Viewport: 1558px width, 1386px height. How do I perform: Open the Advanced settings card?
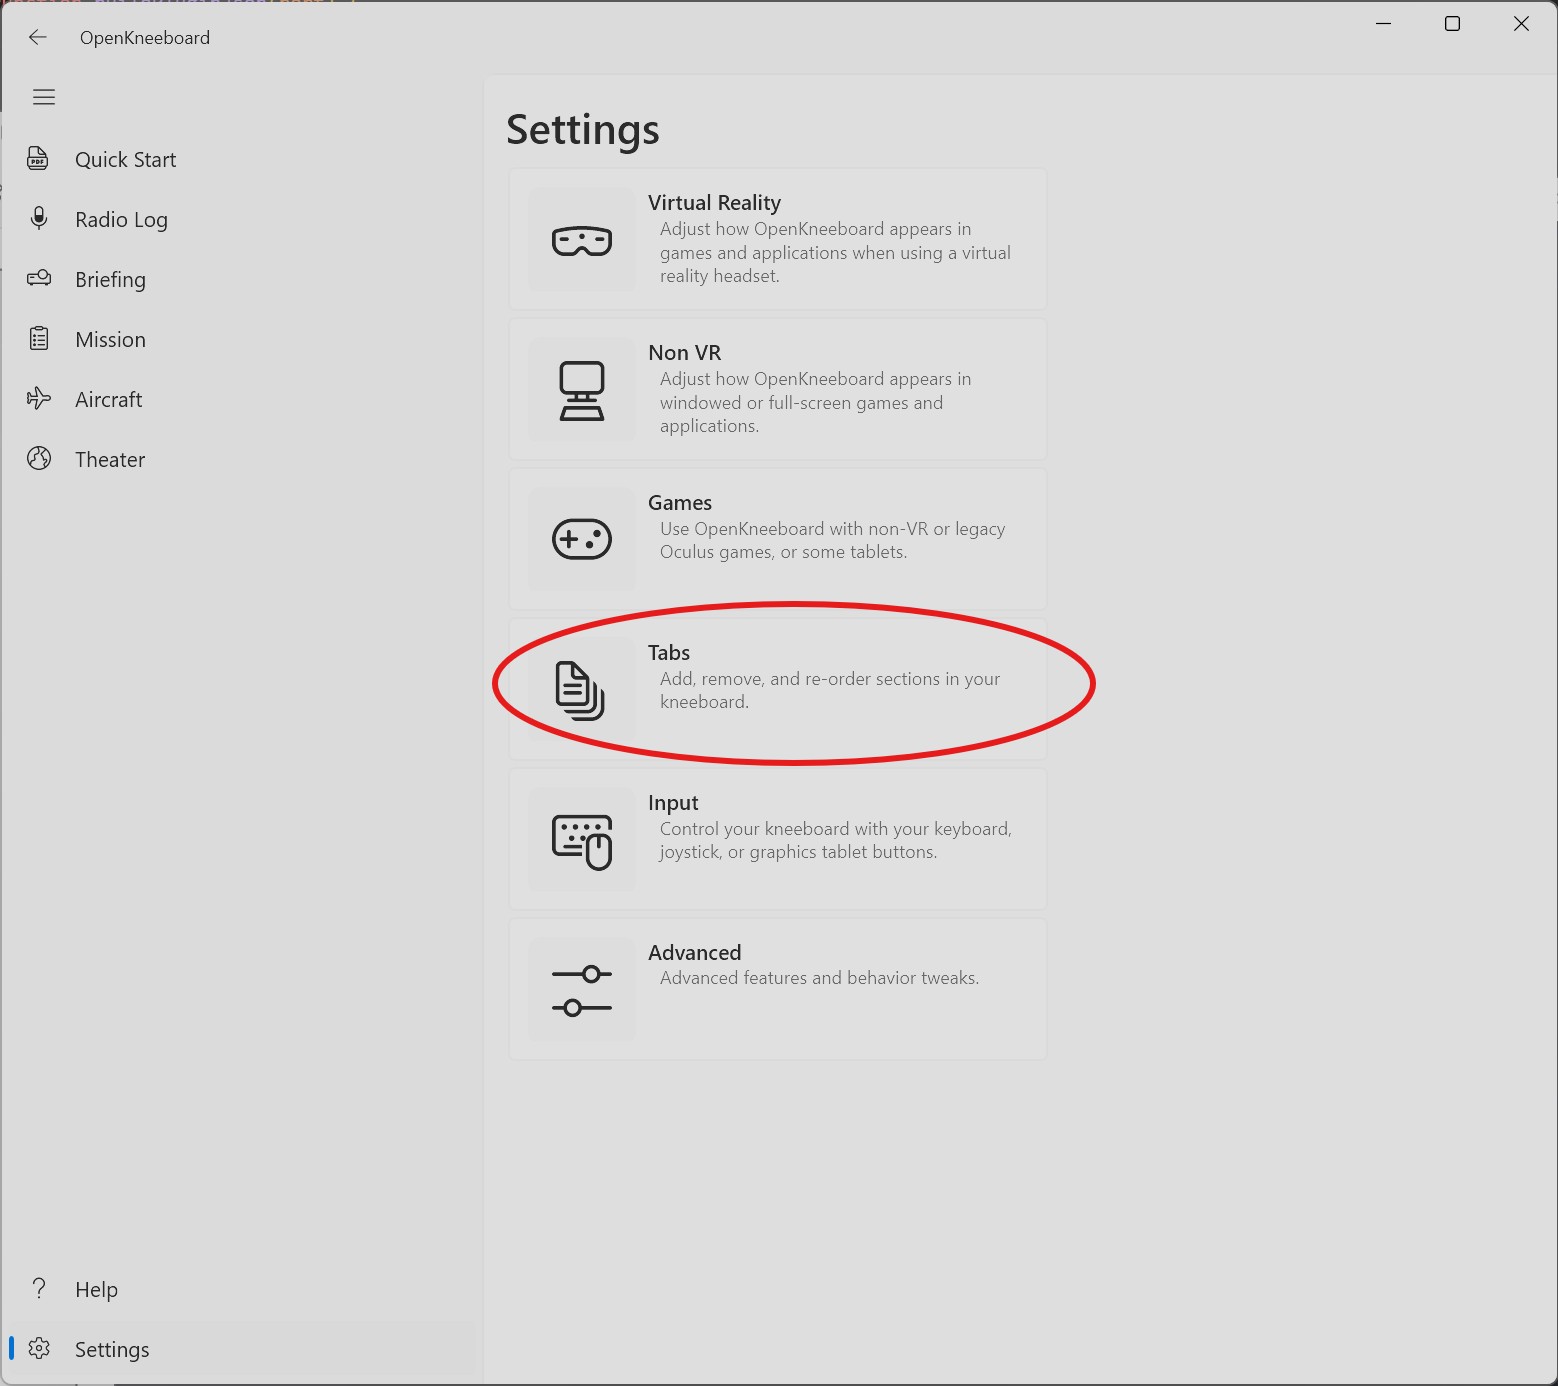click(x=778, y=989)
